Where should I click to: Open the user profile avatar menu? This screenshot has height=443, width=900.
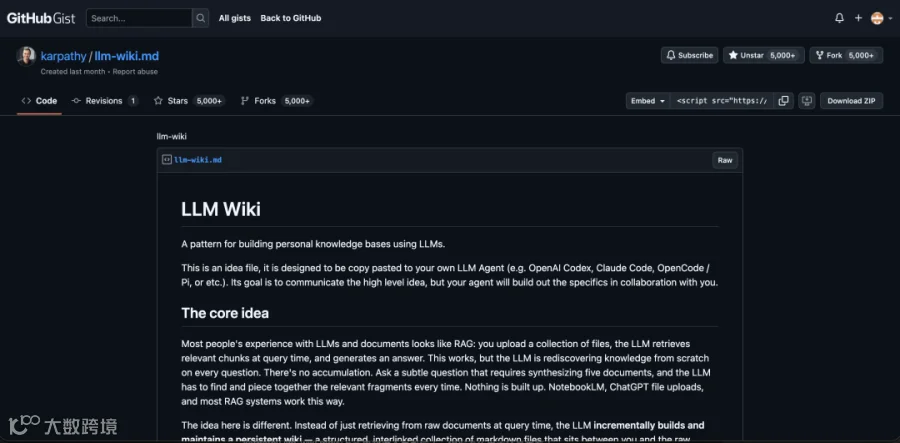tap(881, 18)
